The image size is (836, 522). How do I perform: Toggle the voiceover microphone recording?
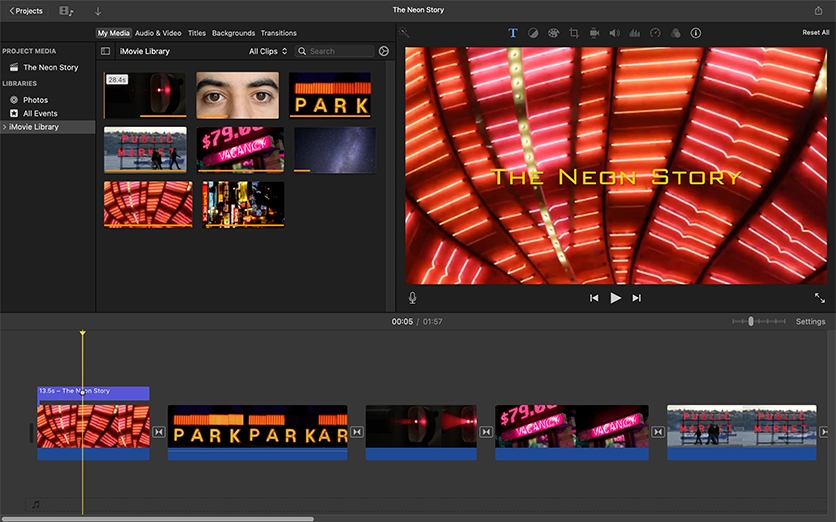pos(412,298)
